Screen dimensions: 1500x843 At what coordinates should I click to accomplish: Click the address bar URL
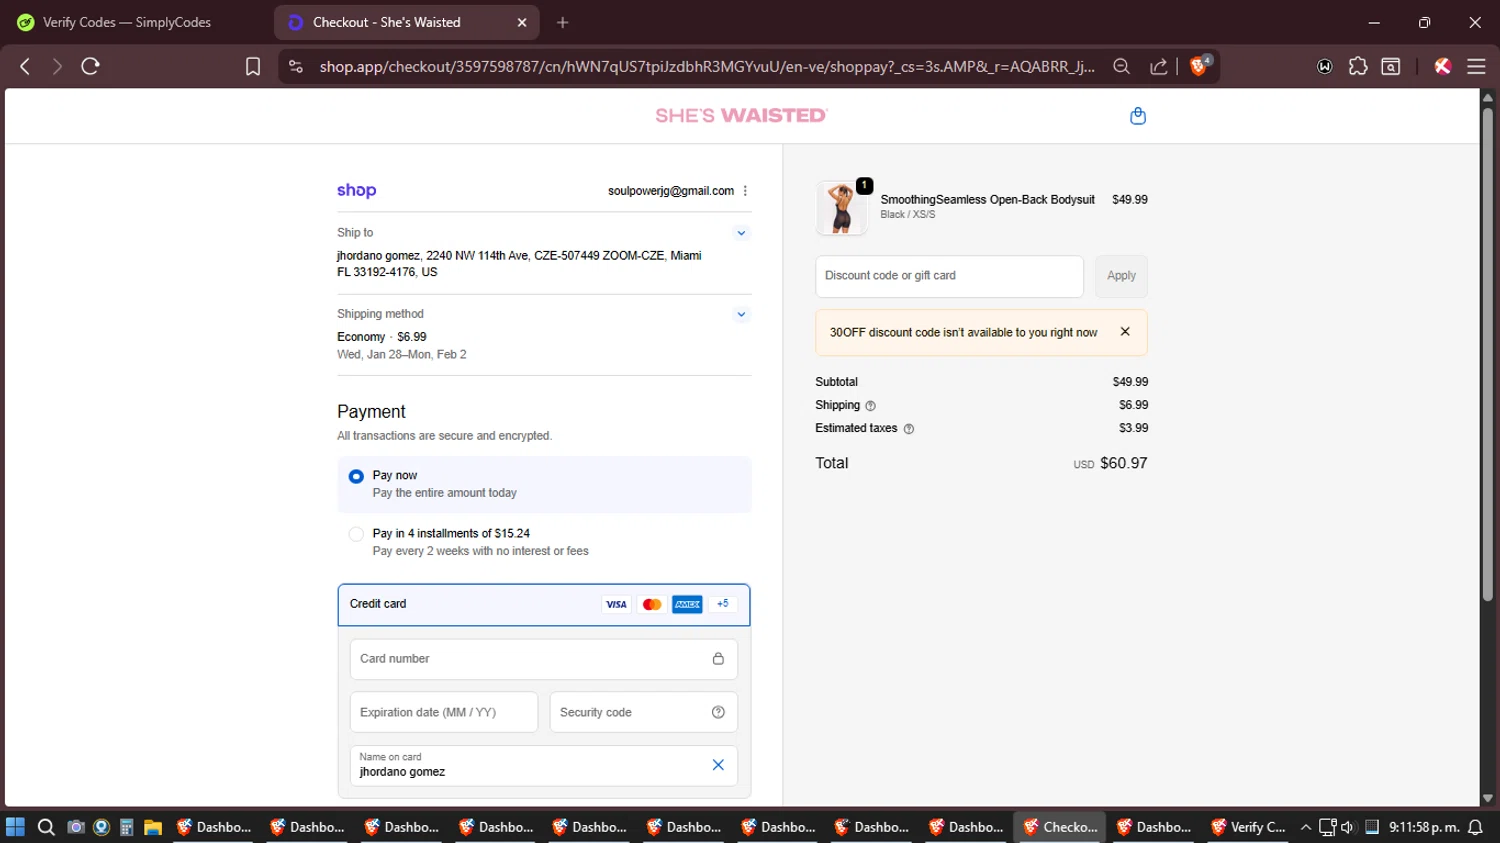tap(706, 66)
